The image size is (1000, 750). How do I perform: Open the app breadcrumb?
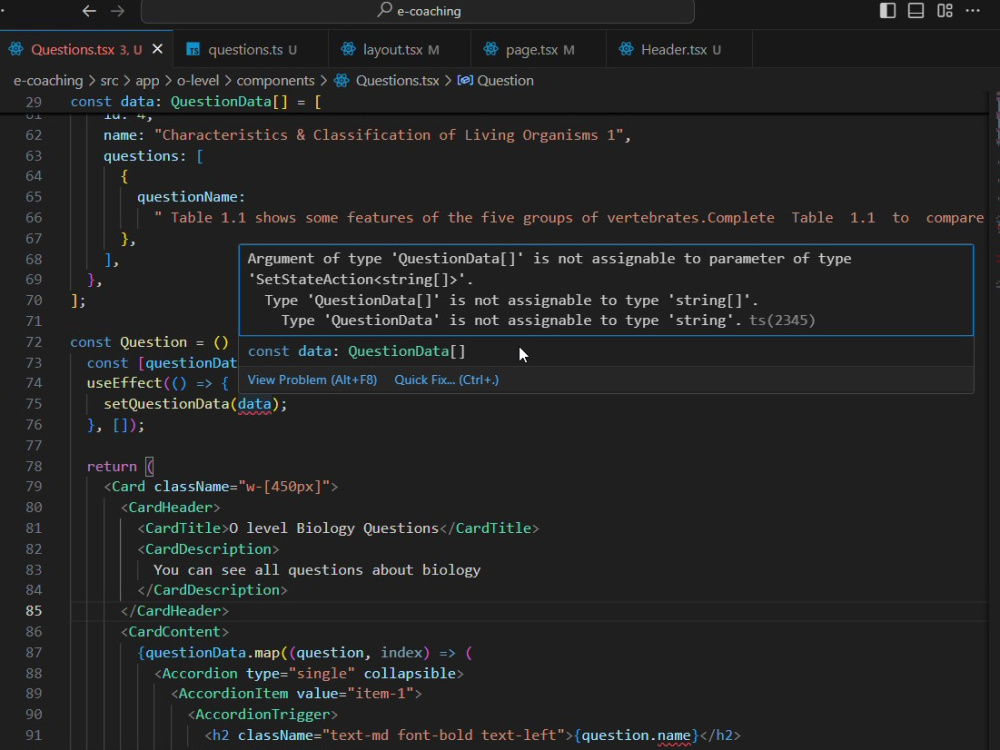coord(147,80)
